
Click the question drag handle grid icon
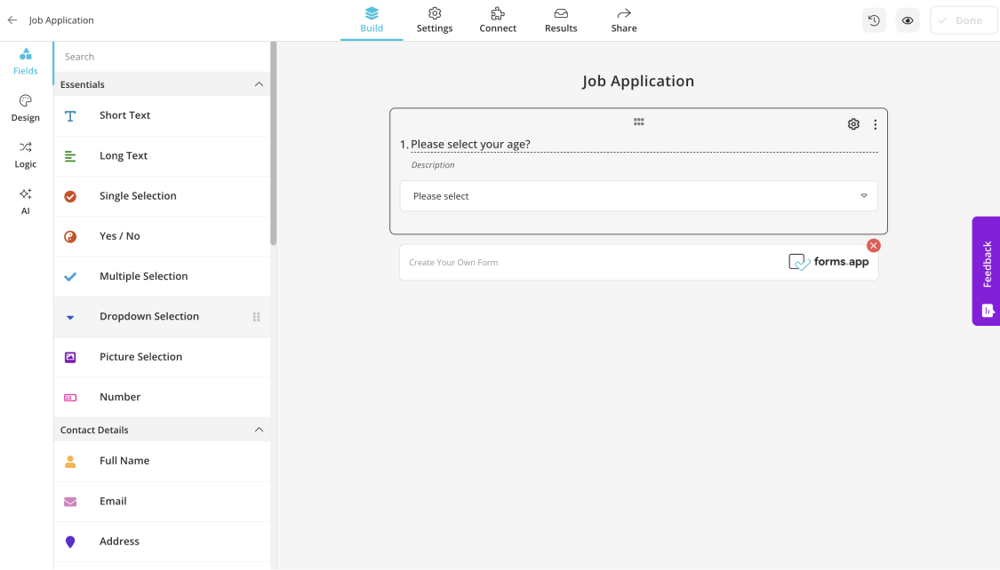click(638, 122)
